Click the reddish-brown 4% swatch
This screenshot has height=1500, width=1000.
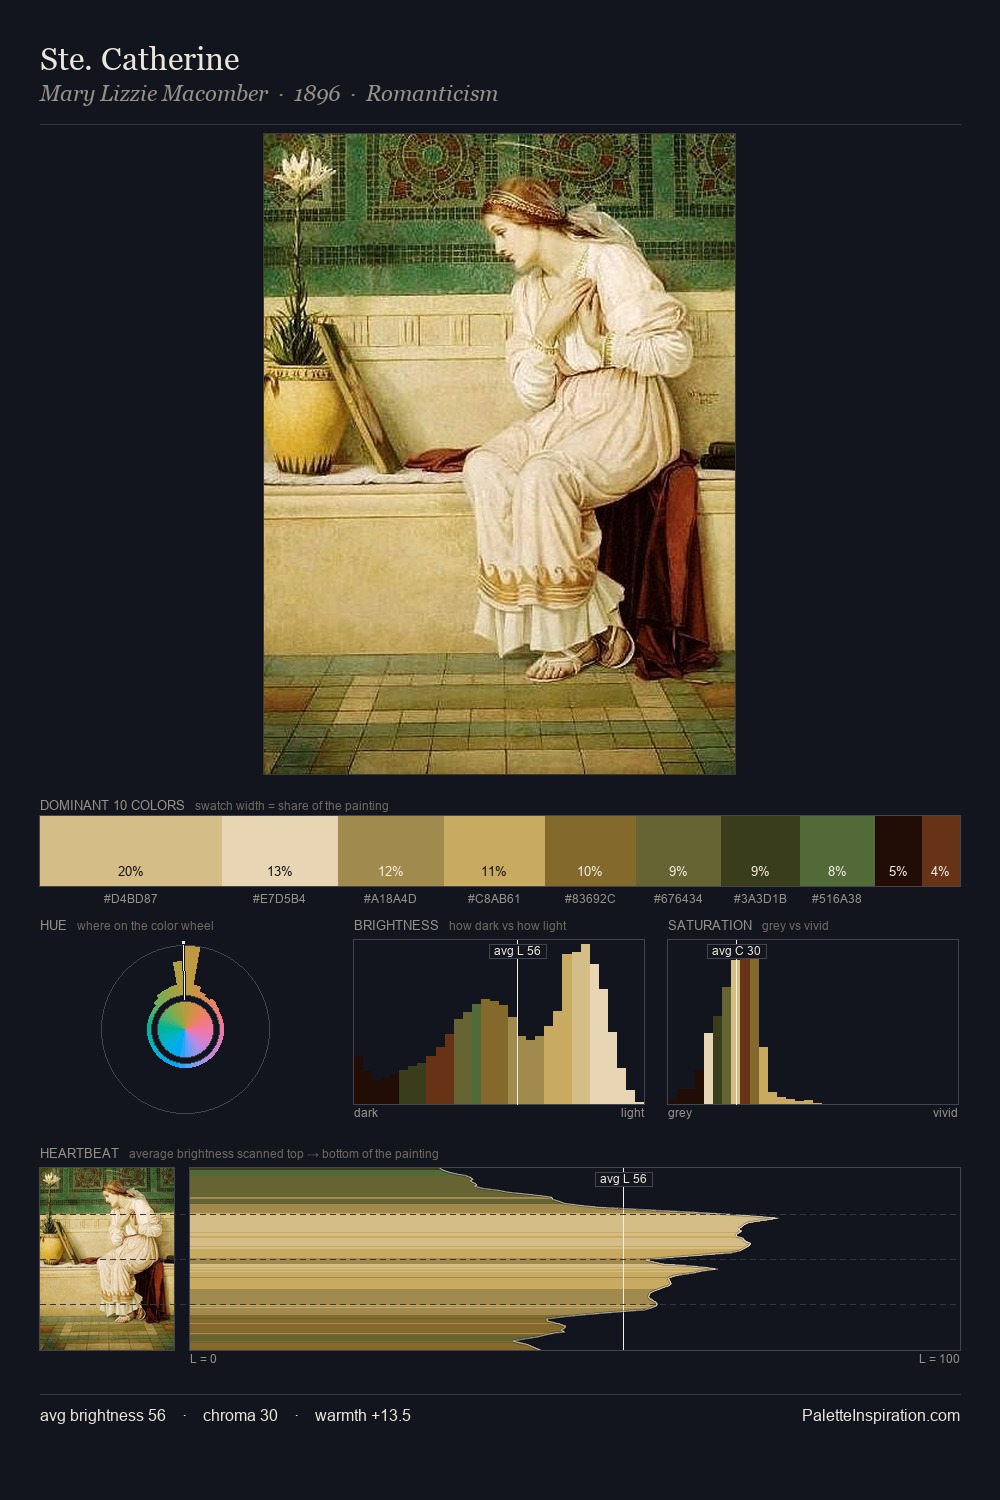coord(941,851)
